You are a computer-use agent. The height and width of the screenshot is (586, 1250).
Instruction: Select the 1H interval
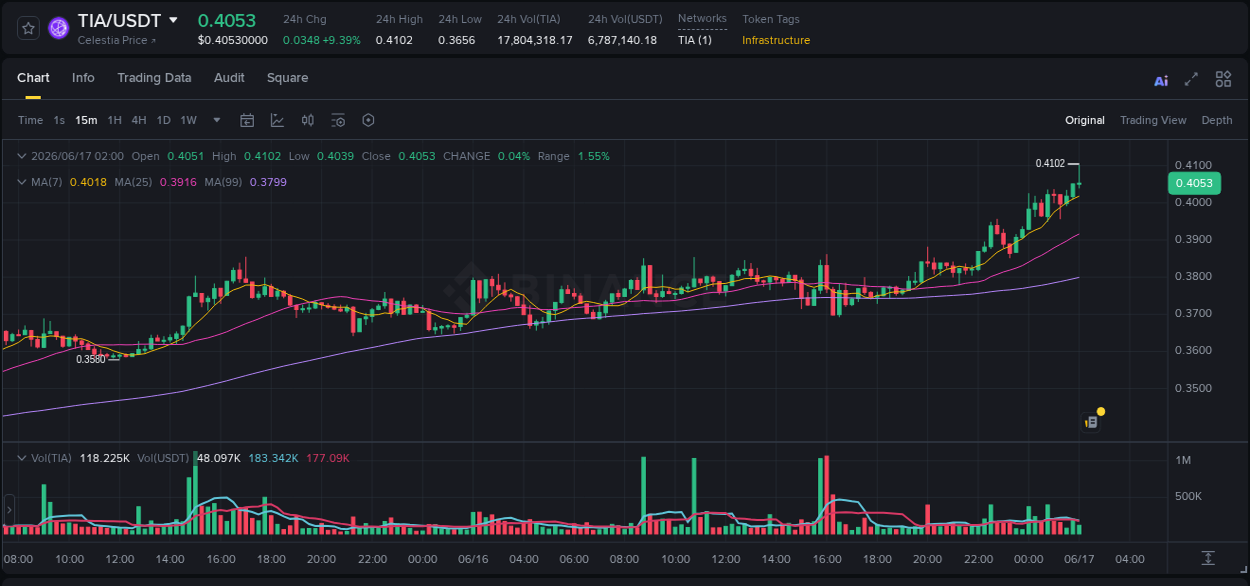114,120
